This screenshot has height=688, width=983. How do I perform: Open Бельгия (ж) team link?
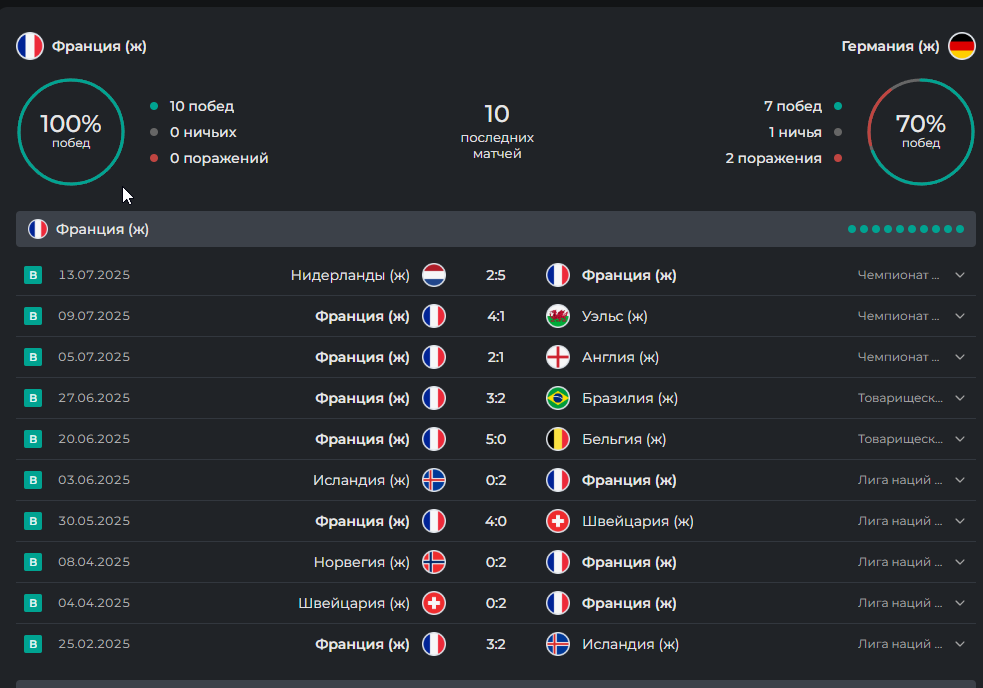point(624,439)
